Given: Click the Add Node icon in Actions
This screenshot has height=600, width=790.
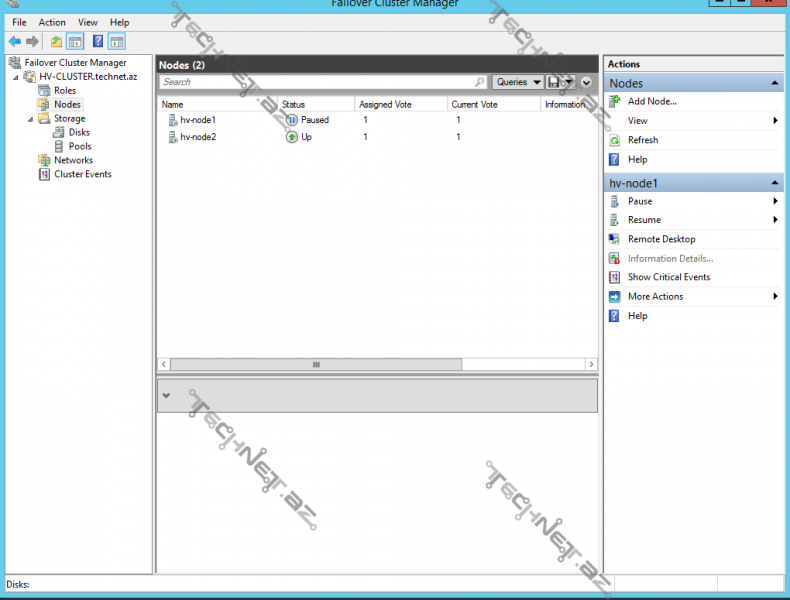Looking at the screenshot, I should (615, 101).
